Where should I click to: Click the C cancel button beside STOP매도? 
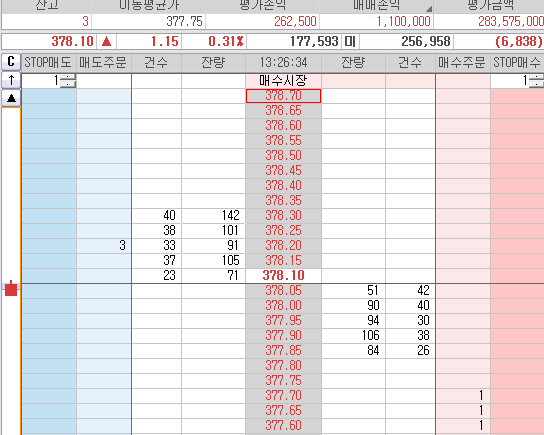(x=11, y=62)
